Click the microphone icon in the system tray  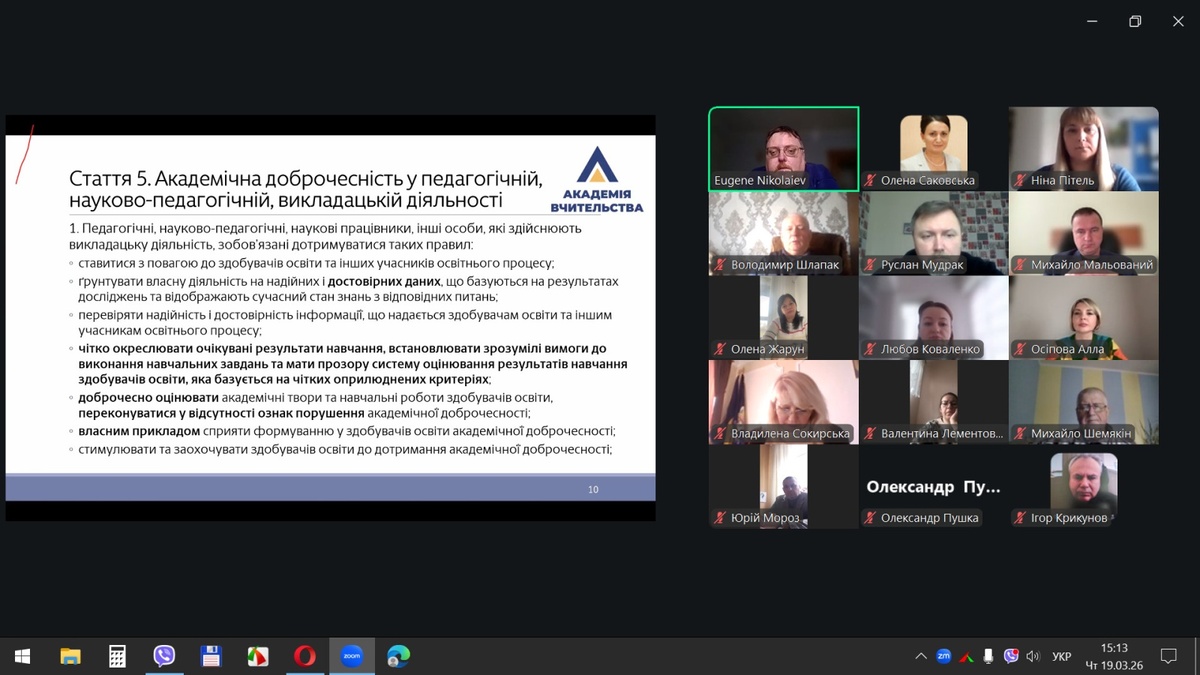click(x=988, y=656)
